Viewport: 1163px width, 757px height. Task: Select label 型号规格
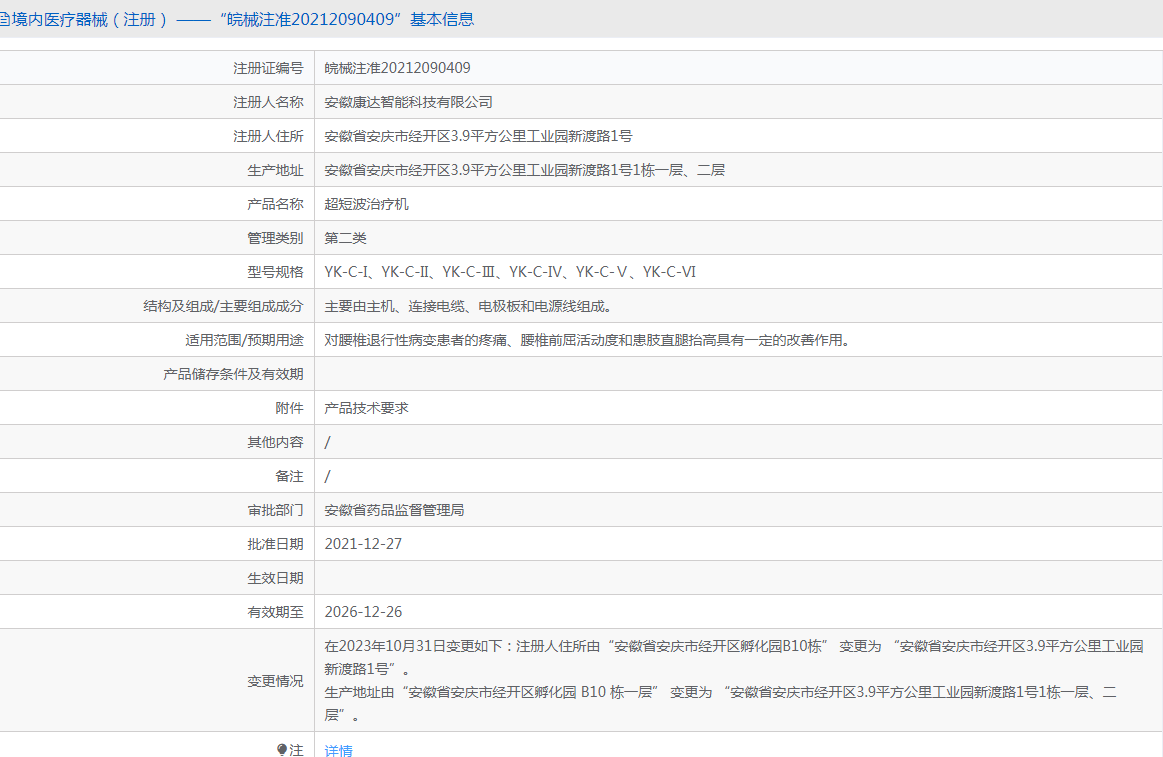point(275,272)
